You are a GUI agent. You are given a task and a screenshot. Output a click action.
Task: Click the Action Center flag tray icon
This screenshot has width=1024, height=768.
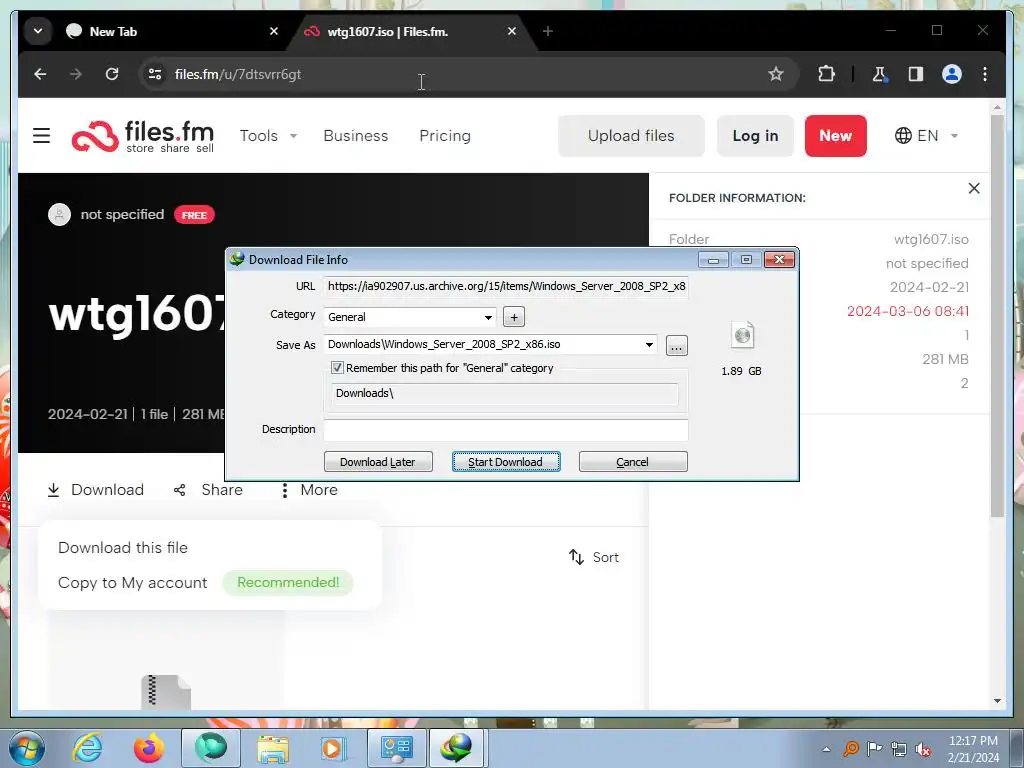(x=874, y=749)
